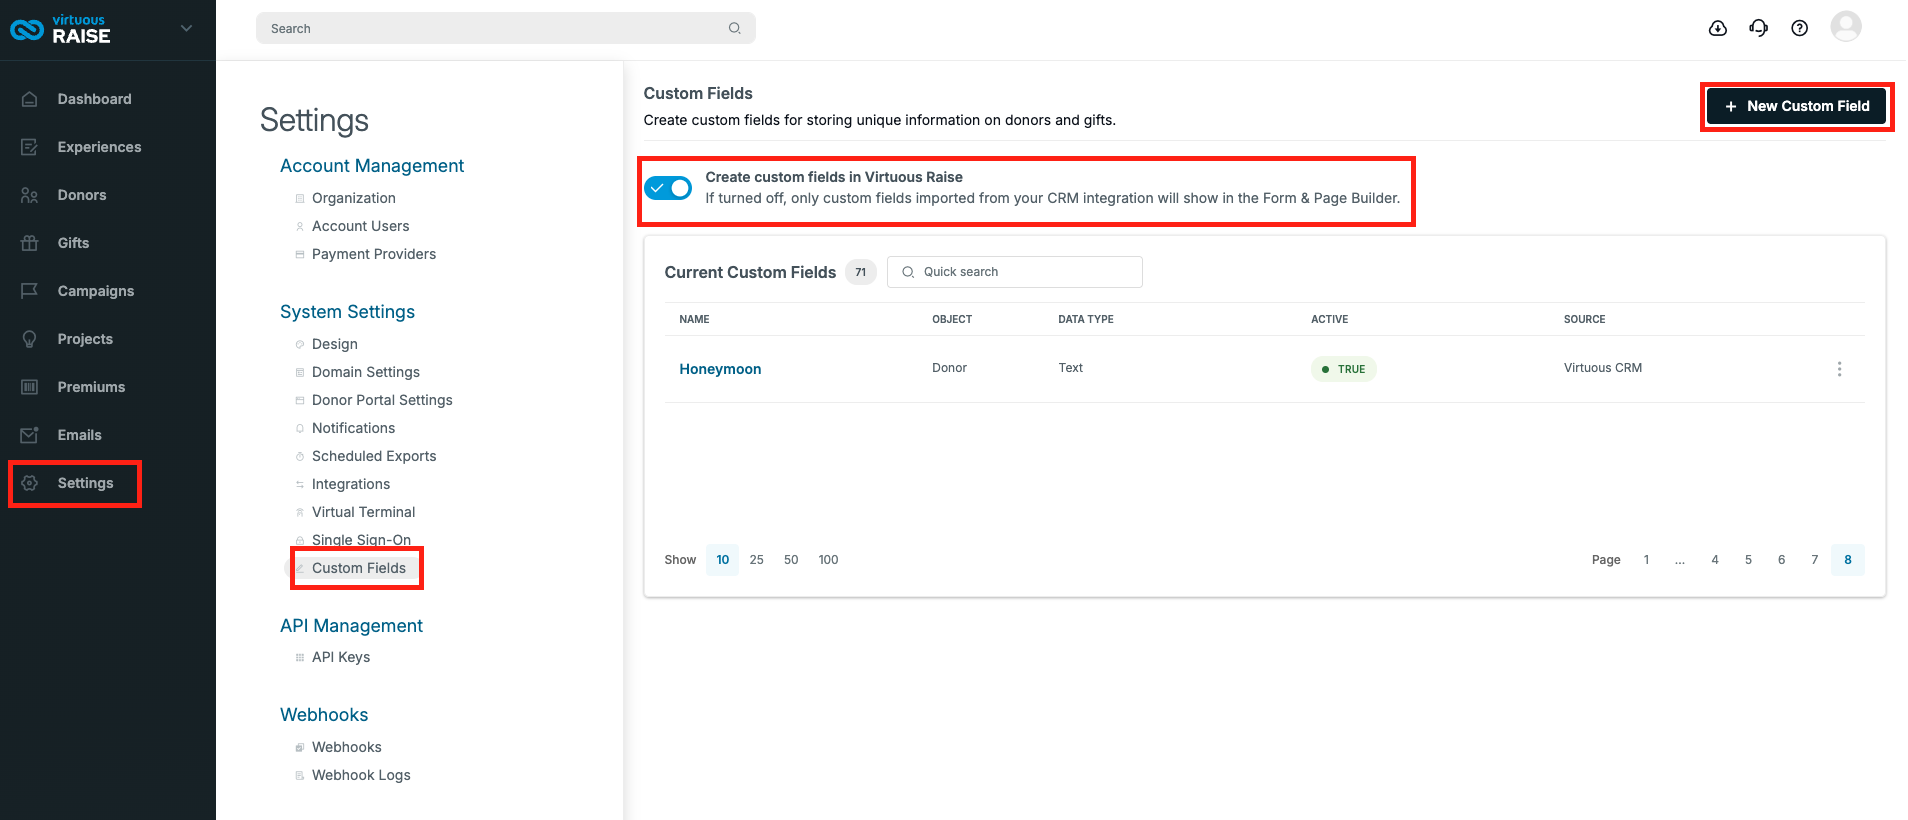Image resolution: width=1908 pixels, height=820 pixels.
Task: Open the user profile avatar
Action: [1846, 26]
